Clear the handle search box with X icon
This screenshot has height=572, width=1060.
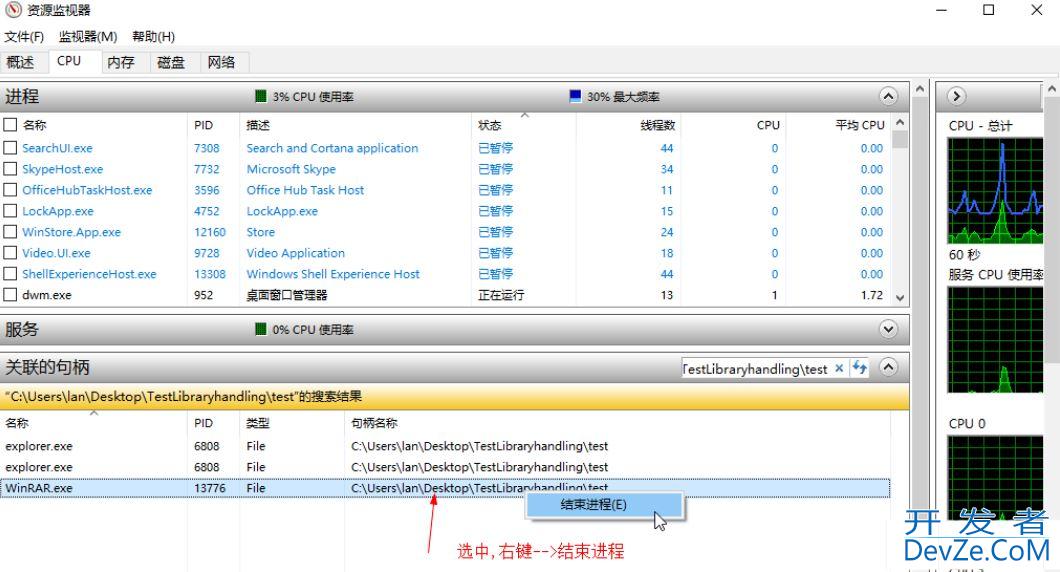(x=839, y=368)
